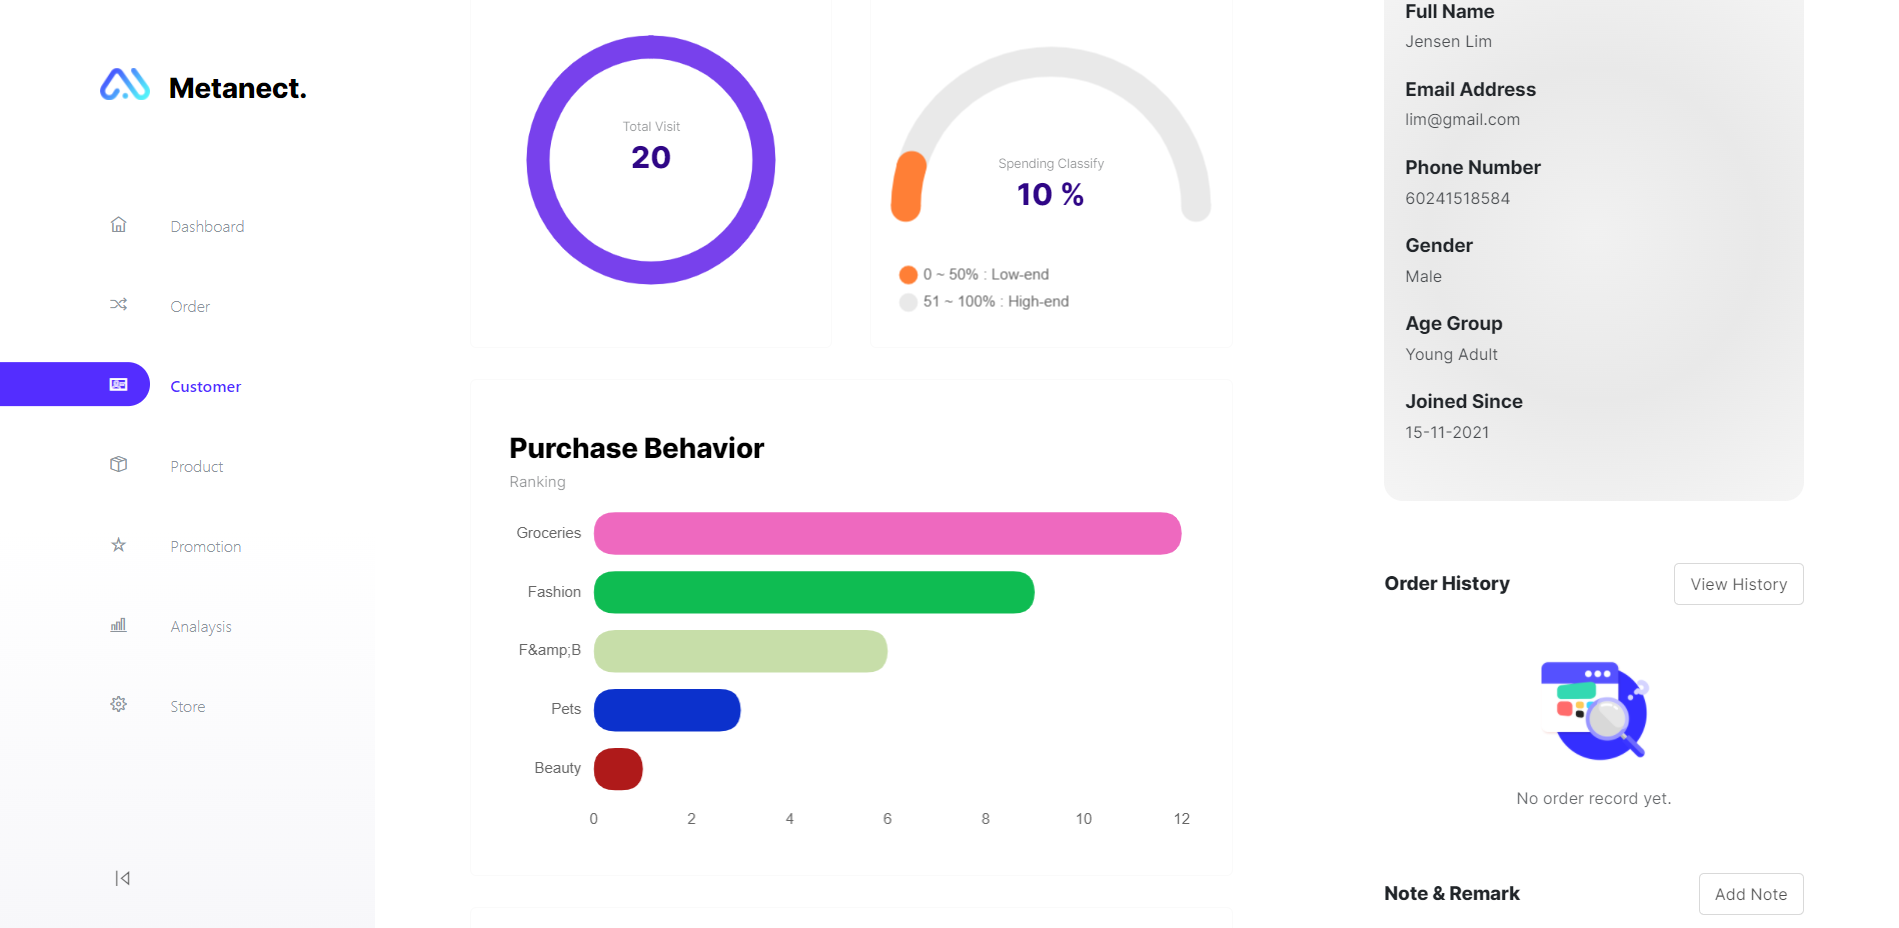Open the Store menu item
The height and width of the screenshot is (928, 1899).
pyautogui.click(x=187, y=707)
